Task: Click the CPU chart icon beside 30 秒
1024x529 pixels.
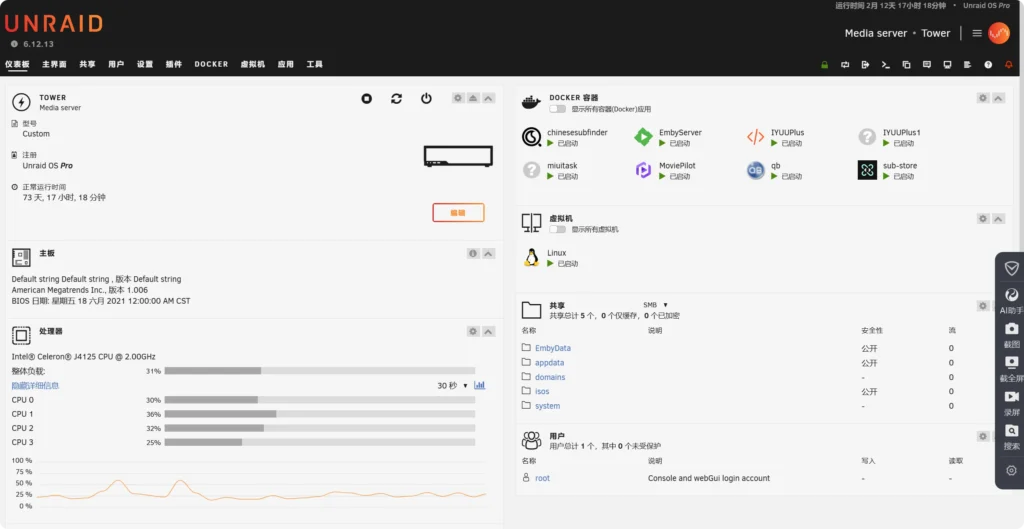Action: pyautogui.click(x=480, y=385)
